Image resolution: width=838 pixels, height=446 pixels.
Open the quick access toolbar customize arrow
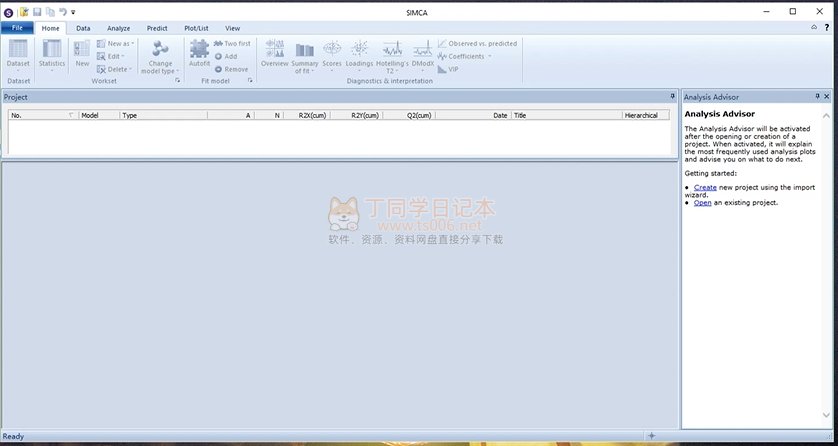pyautogui.click(x=73, y=12)
